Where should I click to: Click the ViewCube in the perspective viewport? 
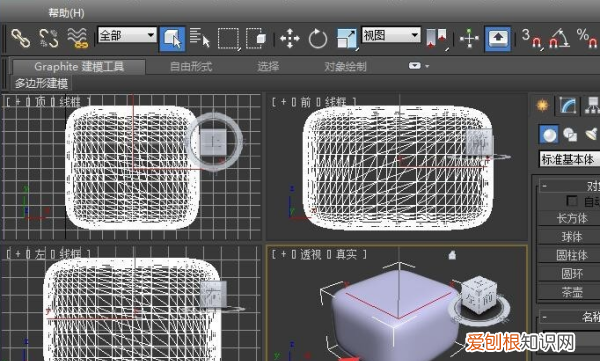coord(480,297)
